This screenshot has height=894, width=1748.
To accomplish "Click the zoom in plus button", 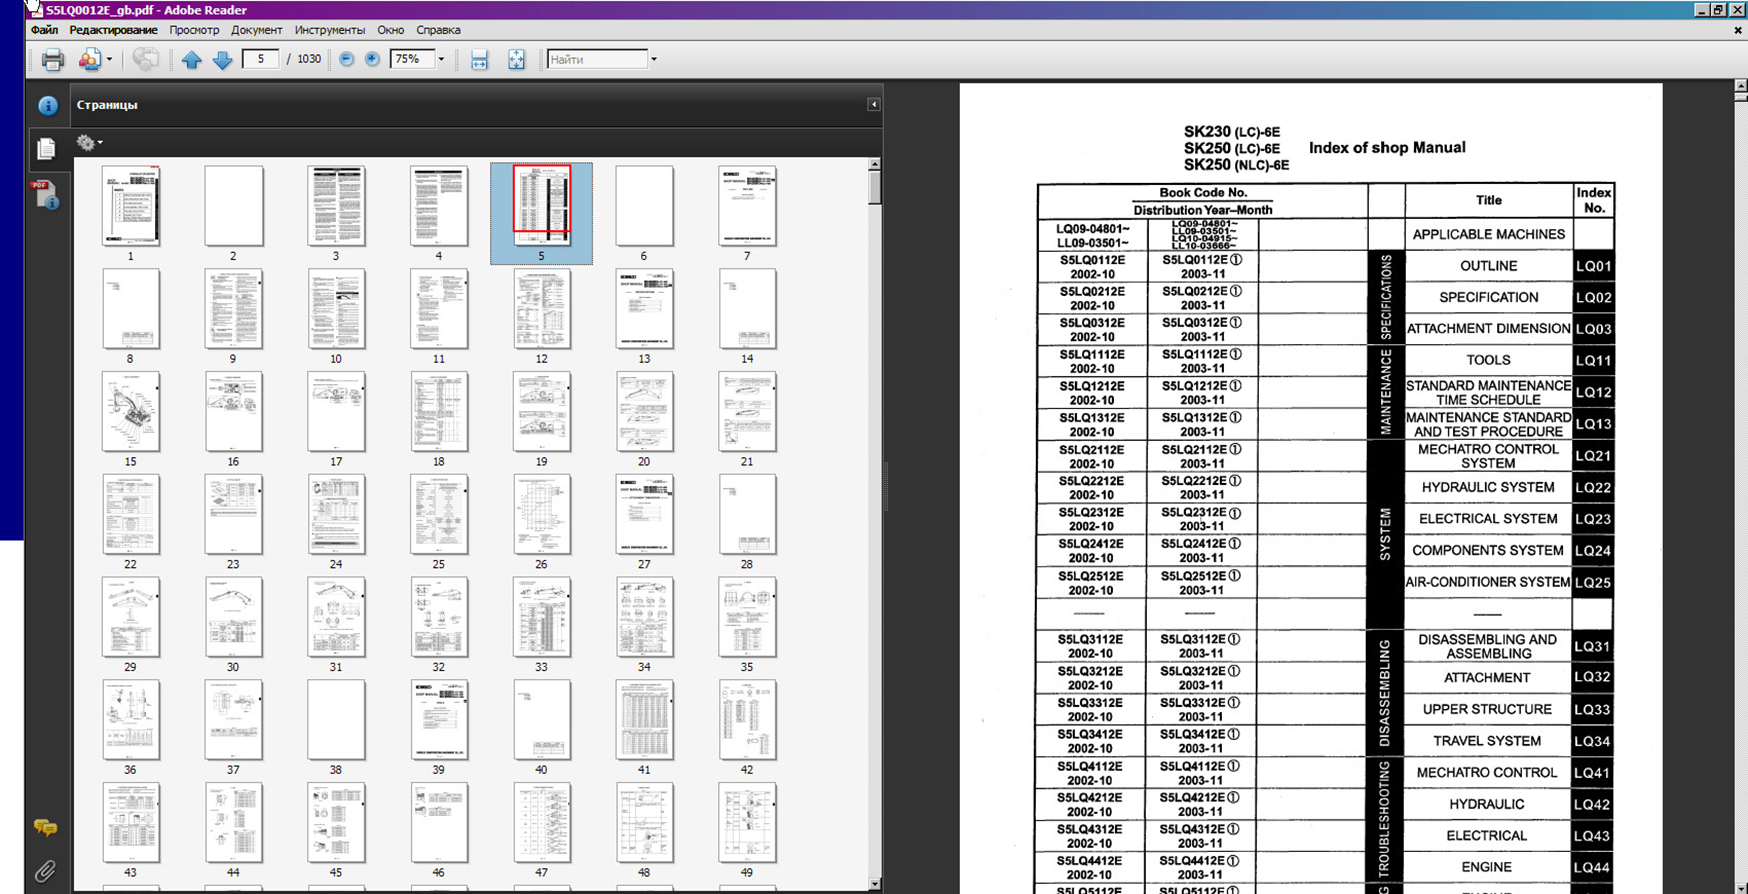I will click(x=372, y=59).
